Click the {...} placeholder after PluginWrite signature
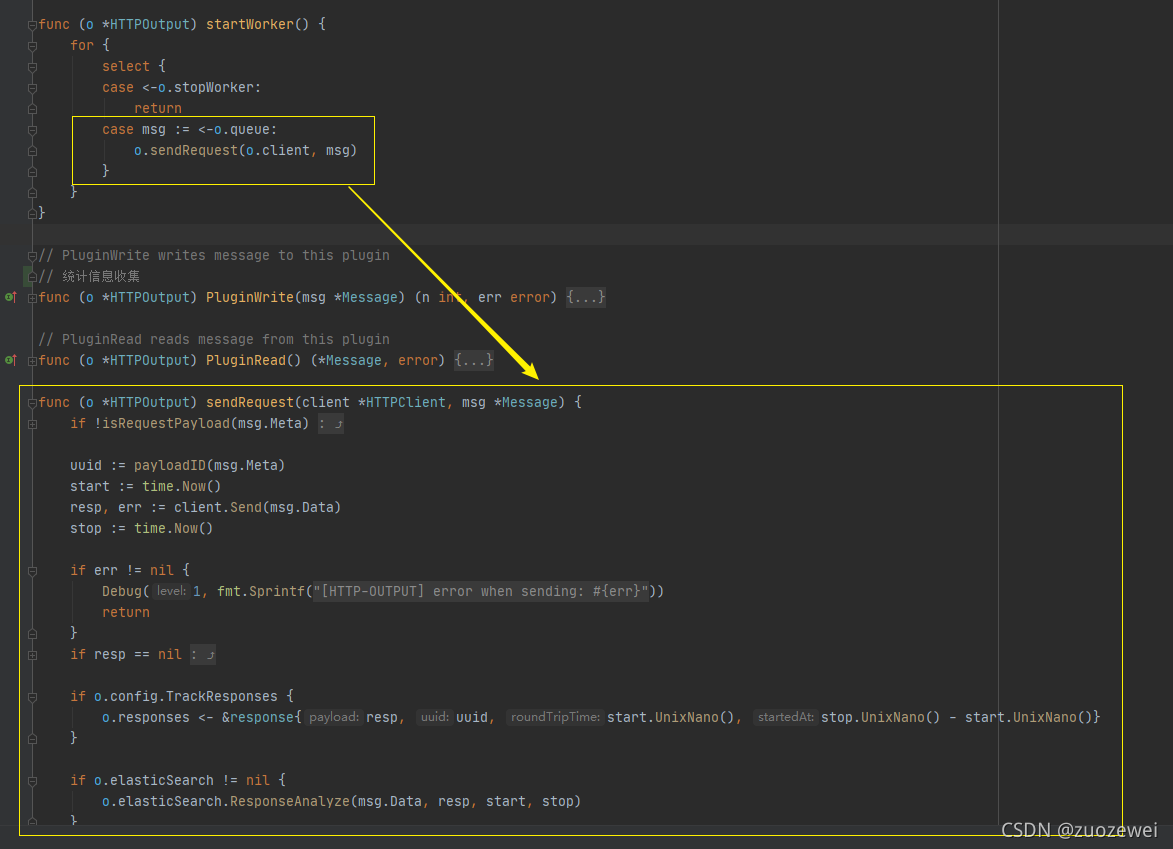 [x=585, y=297]
